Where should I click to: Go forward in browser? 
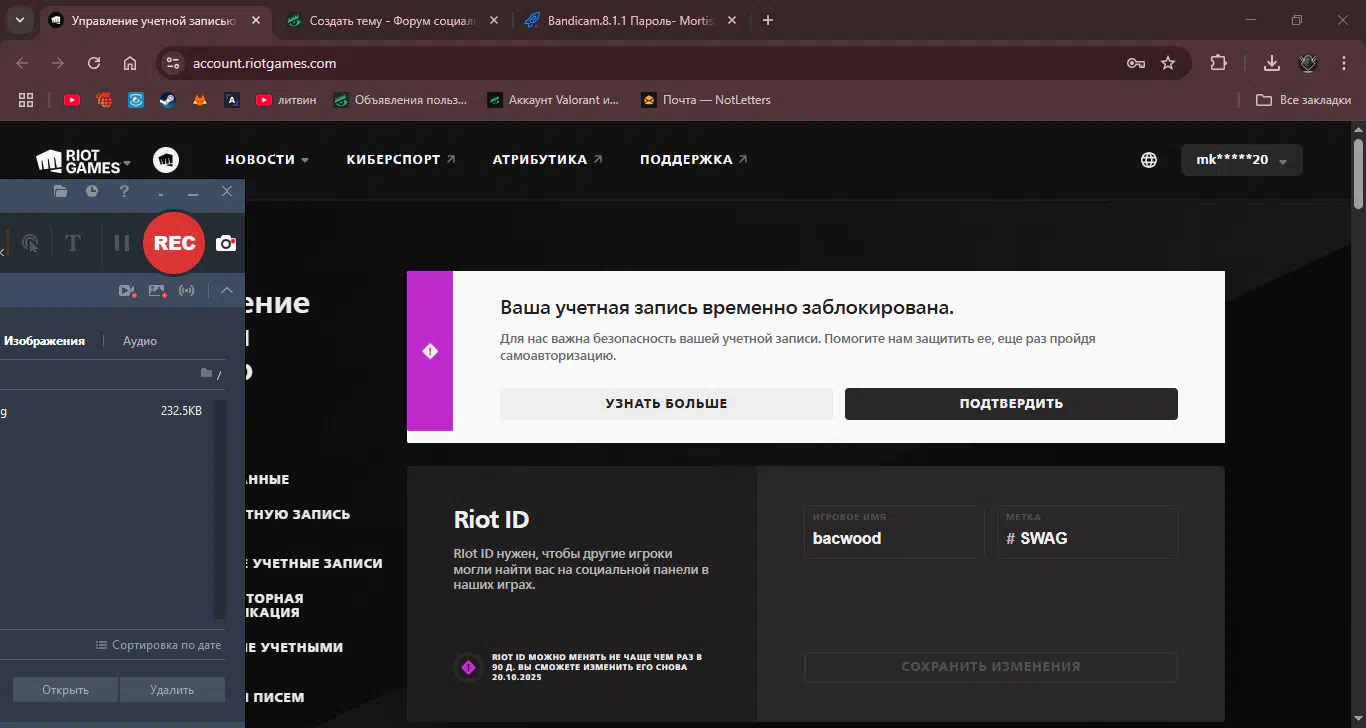pos(58,63)
